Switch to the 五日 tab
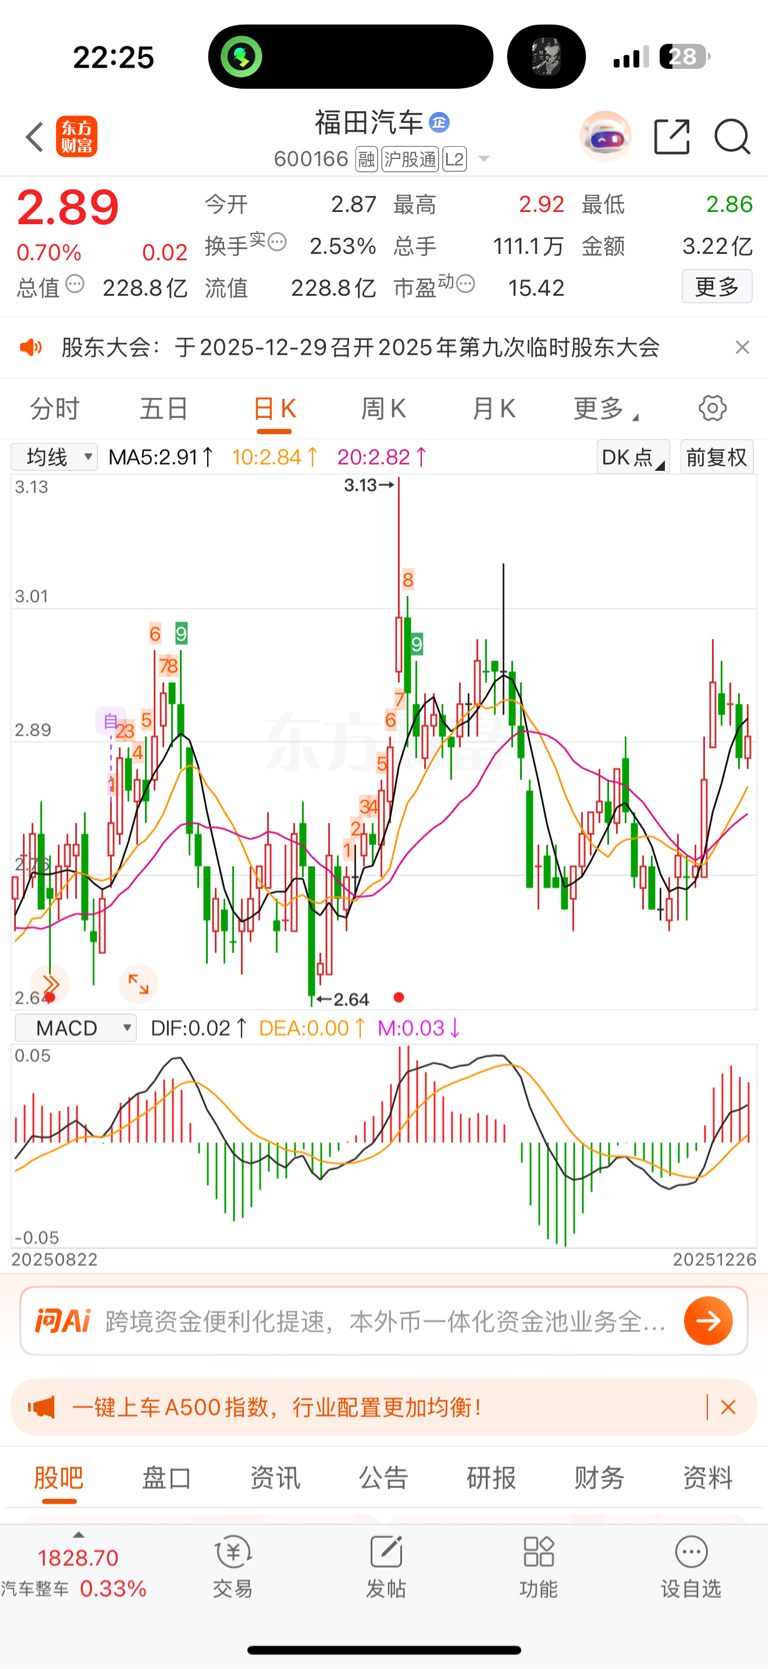The image size is (768, 1669). click(164, 408)
